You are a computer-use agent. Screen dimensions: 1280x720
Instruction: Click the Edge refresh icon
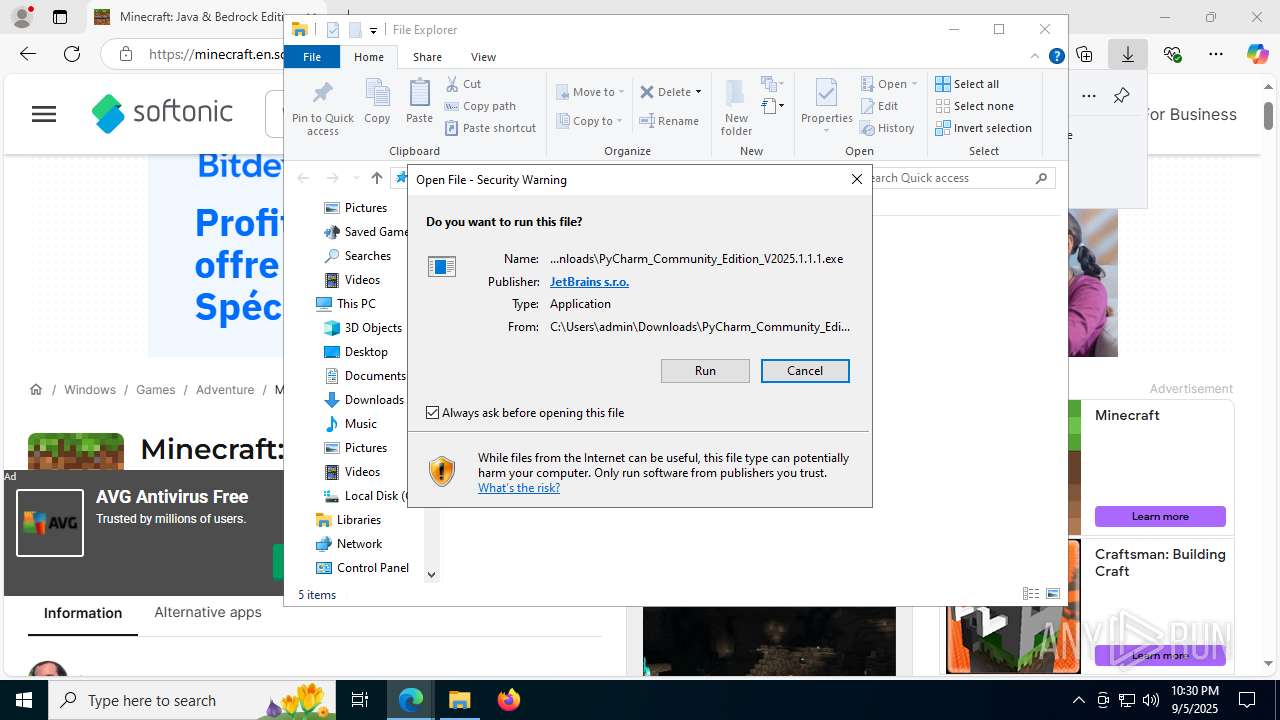pos(72,54)
